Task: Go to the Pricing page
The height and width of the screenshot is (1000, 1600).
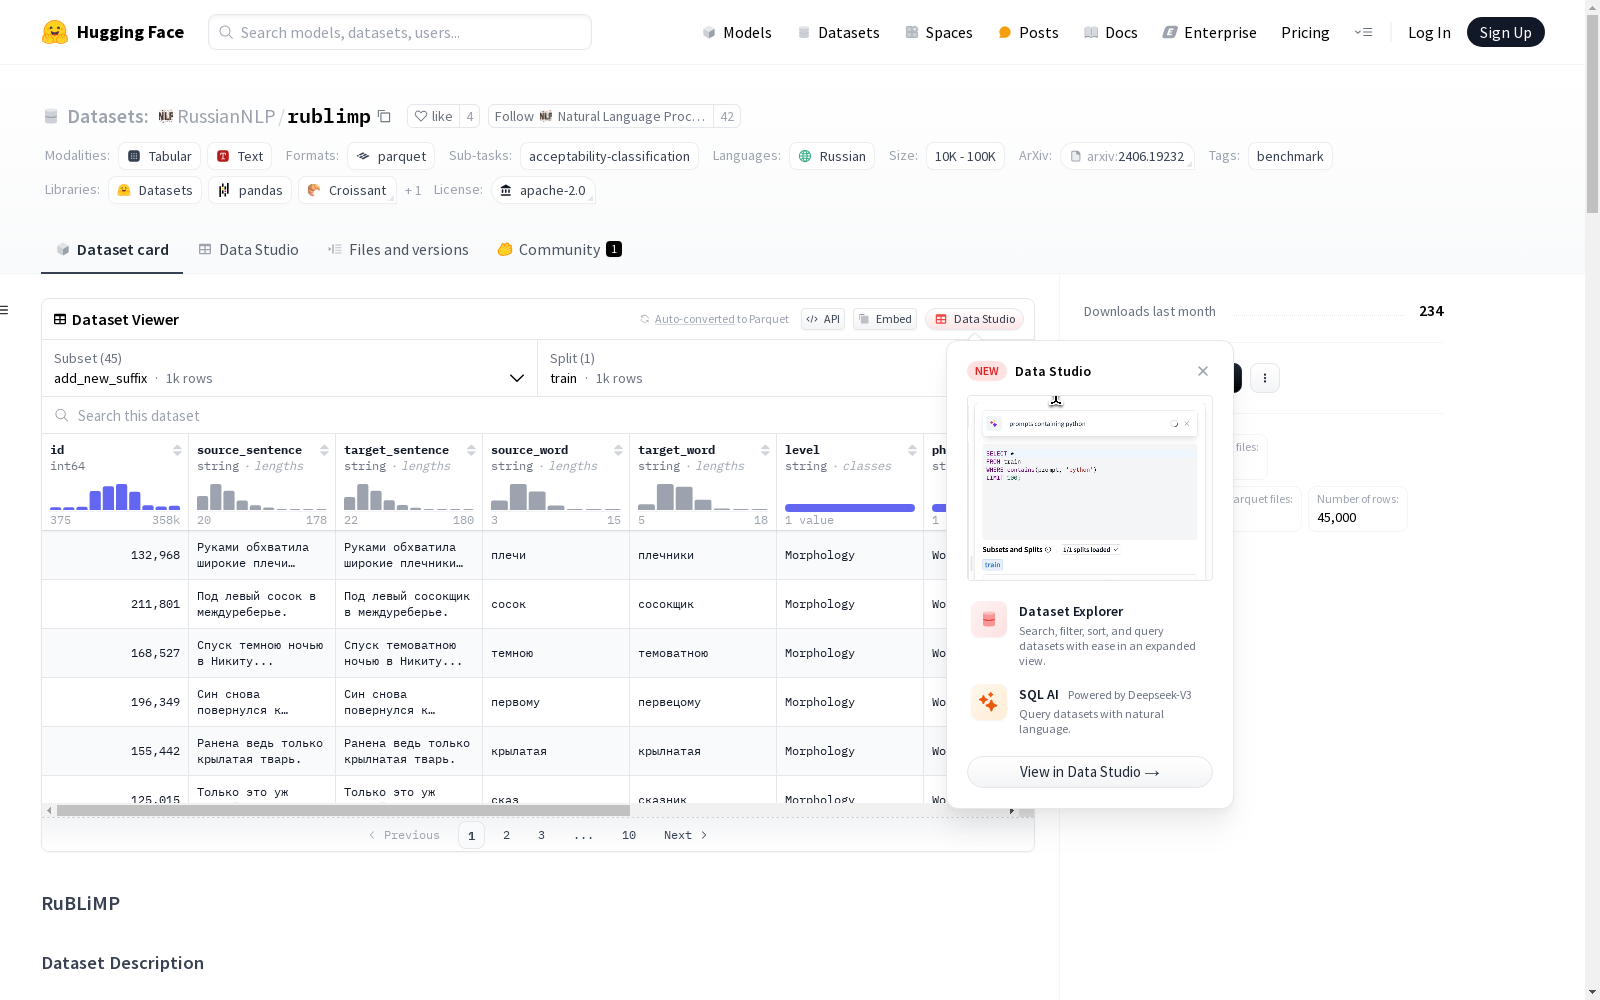Action: point(1305,32)
